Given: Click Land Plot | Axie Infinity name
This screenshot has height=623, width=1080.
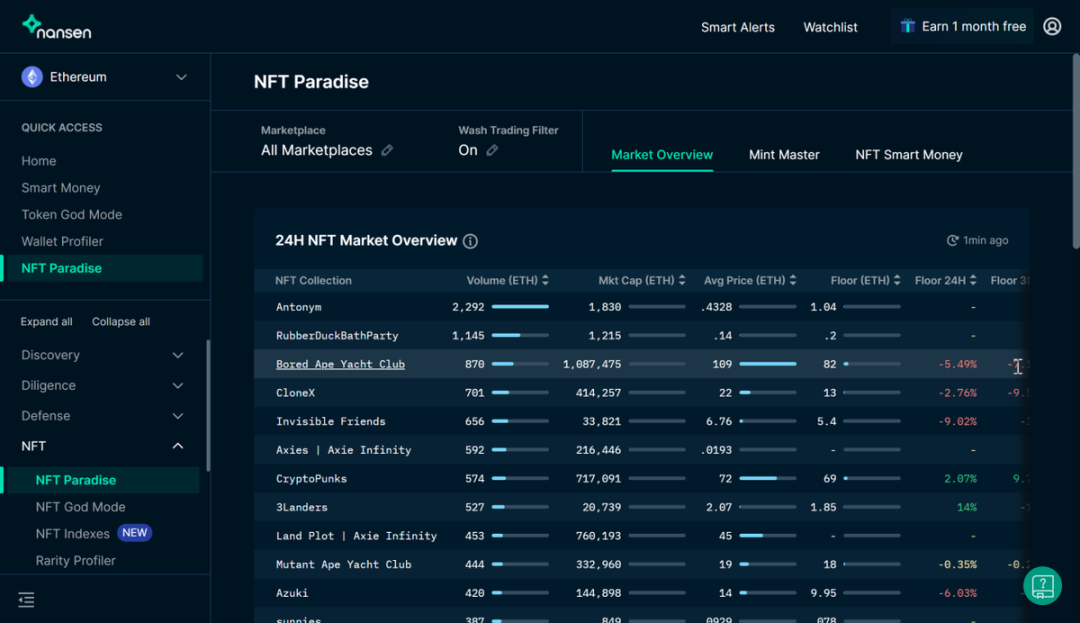Looking at the screenshot, I should click(356, 536).
